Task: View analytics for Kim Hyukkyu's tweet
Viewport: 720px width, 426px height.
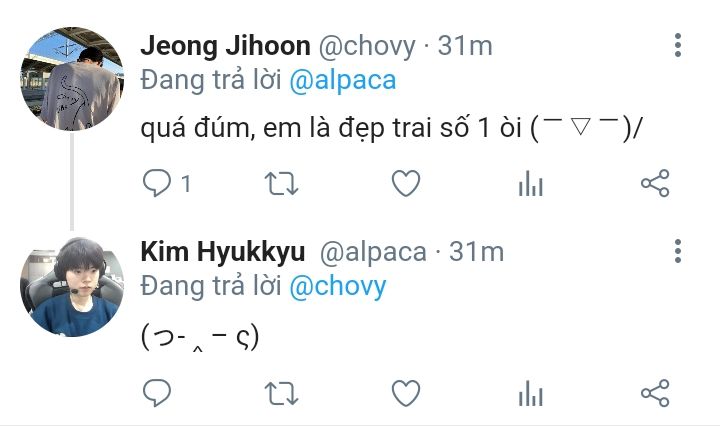Action: [x=531, y=393]
